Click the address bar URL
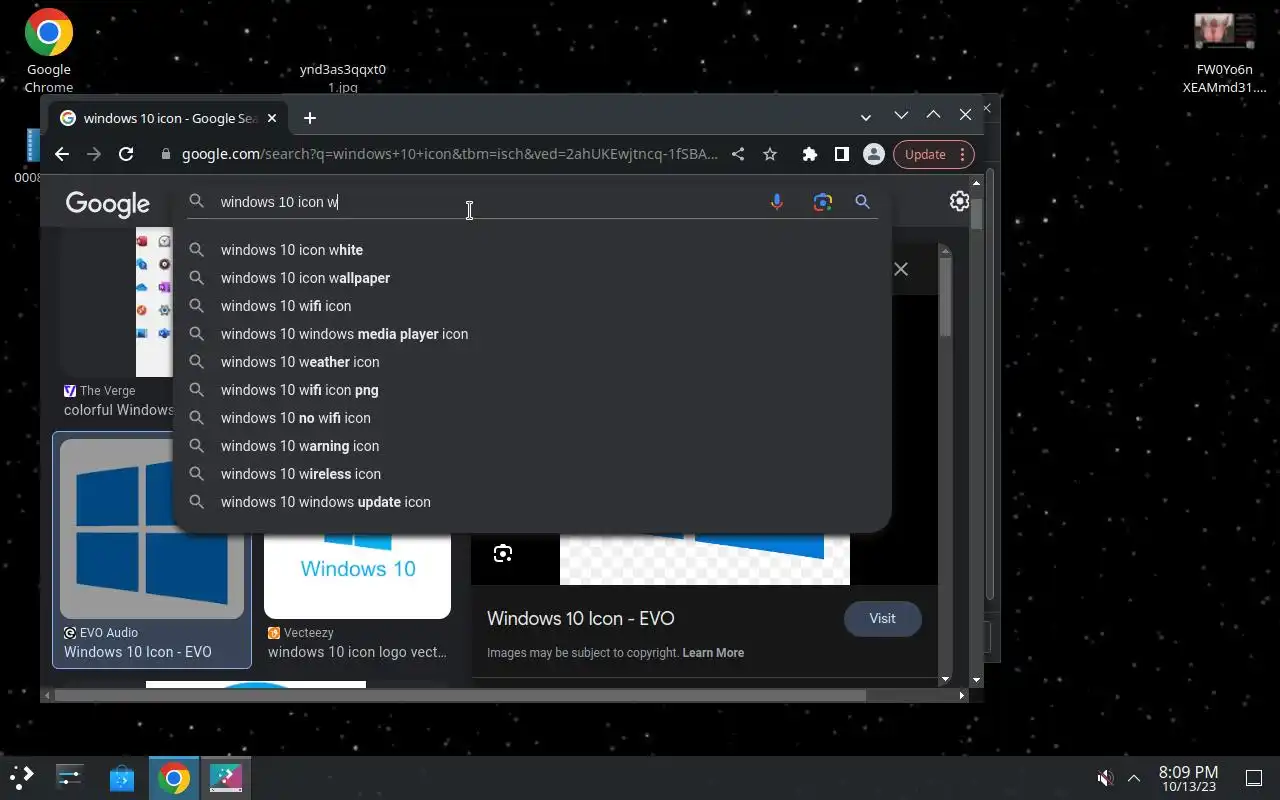 coord(450,154)
